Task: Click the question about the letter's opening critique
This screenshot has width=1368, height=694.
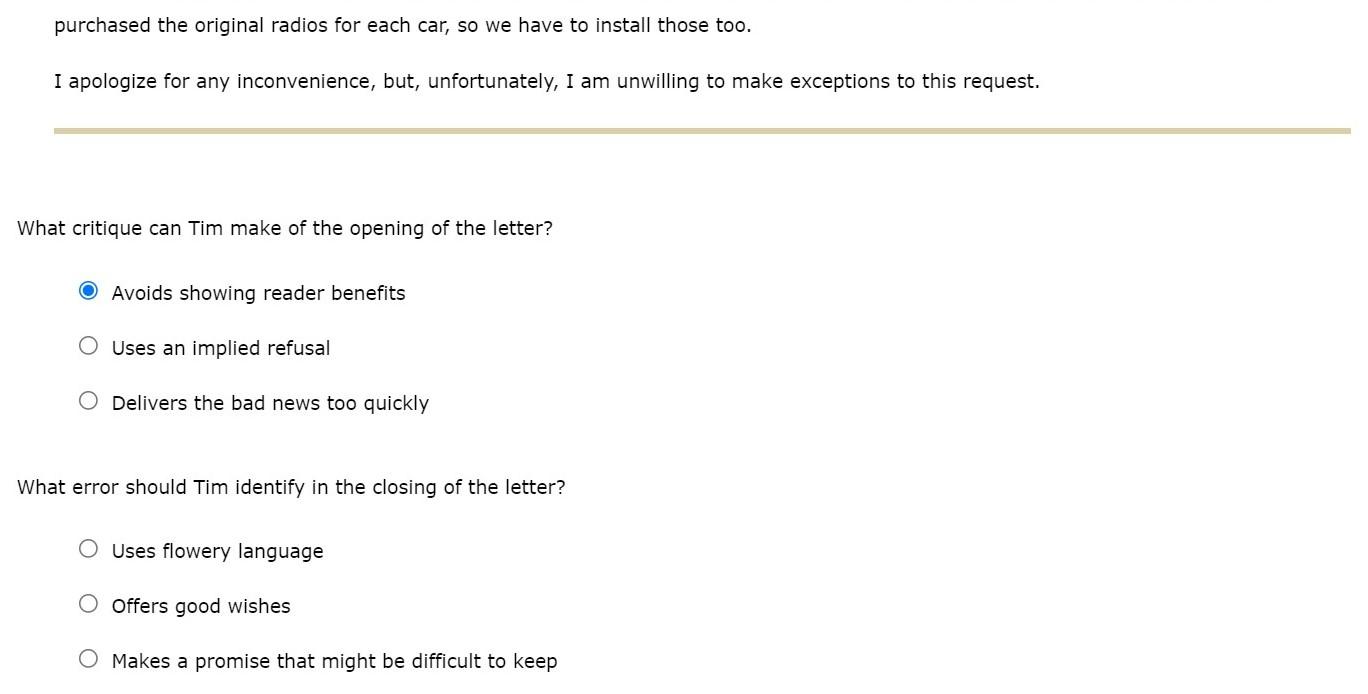Action: [x=285, y=227]
